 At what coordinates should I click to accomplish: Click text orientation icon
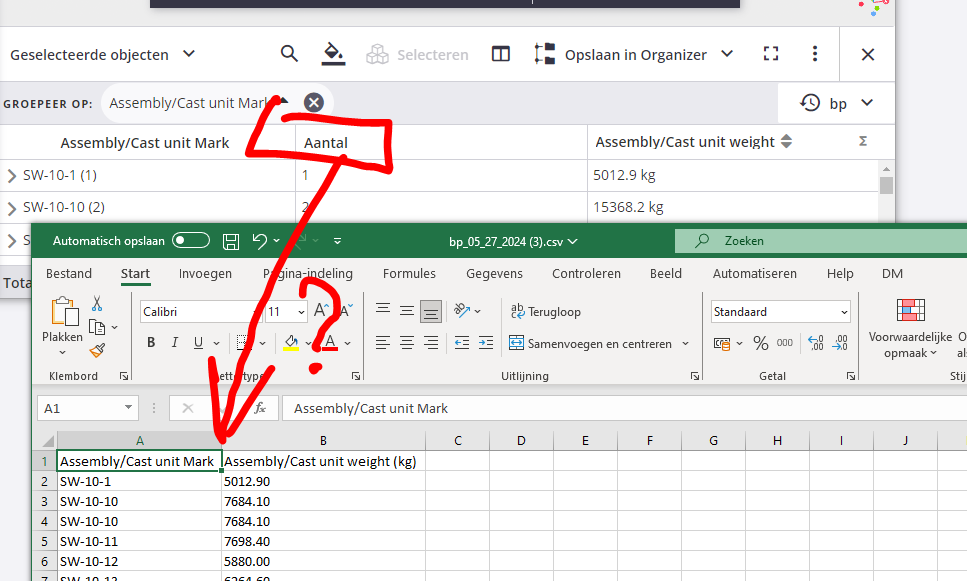coord(463,310)
